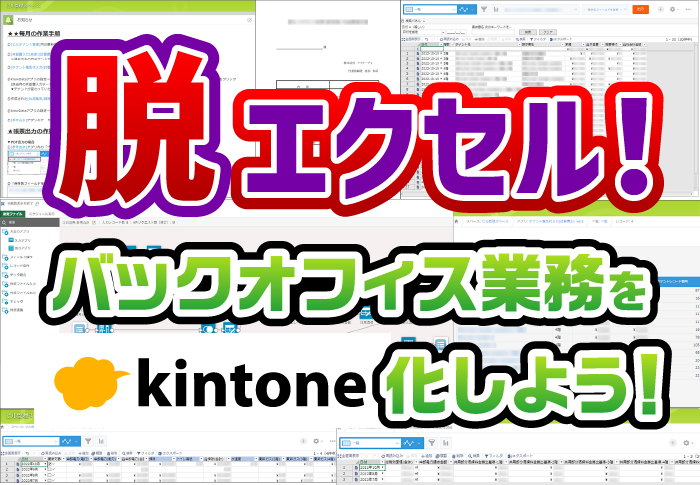Tick the checkbox in bottom-left grid row 3
This screenshot has width=700, height=485.
(x=50, y=476)
